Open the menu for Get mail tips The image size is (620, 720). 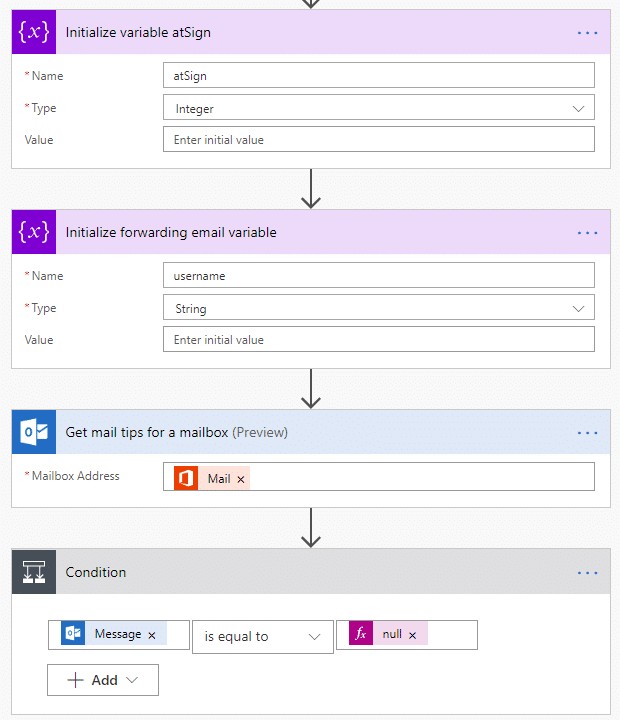click(587, 433)
